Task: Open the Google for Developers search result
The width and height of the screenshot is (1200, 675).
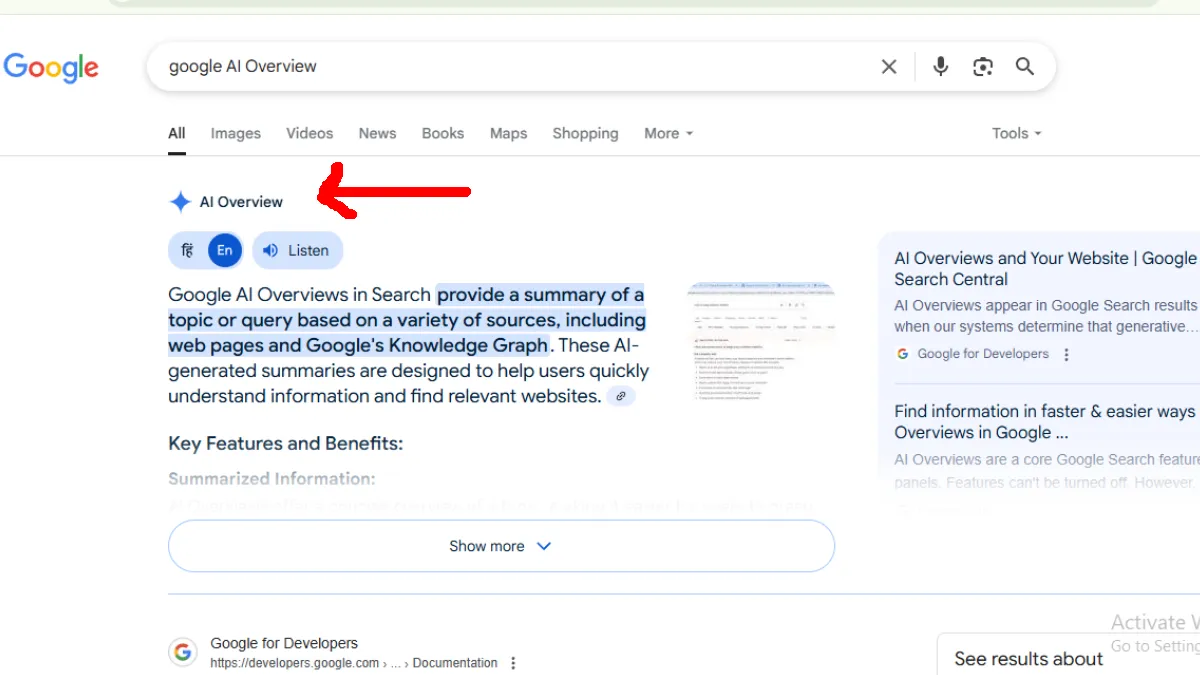Action: pos(284,644)
